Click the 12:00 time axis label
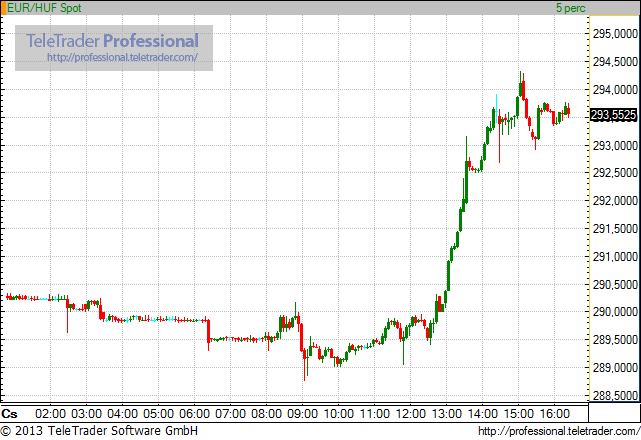Viewport: 641px width, 440px height. pos(410,413)
